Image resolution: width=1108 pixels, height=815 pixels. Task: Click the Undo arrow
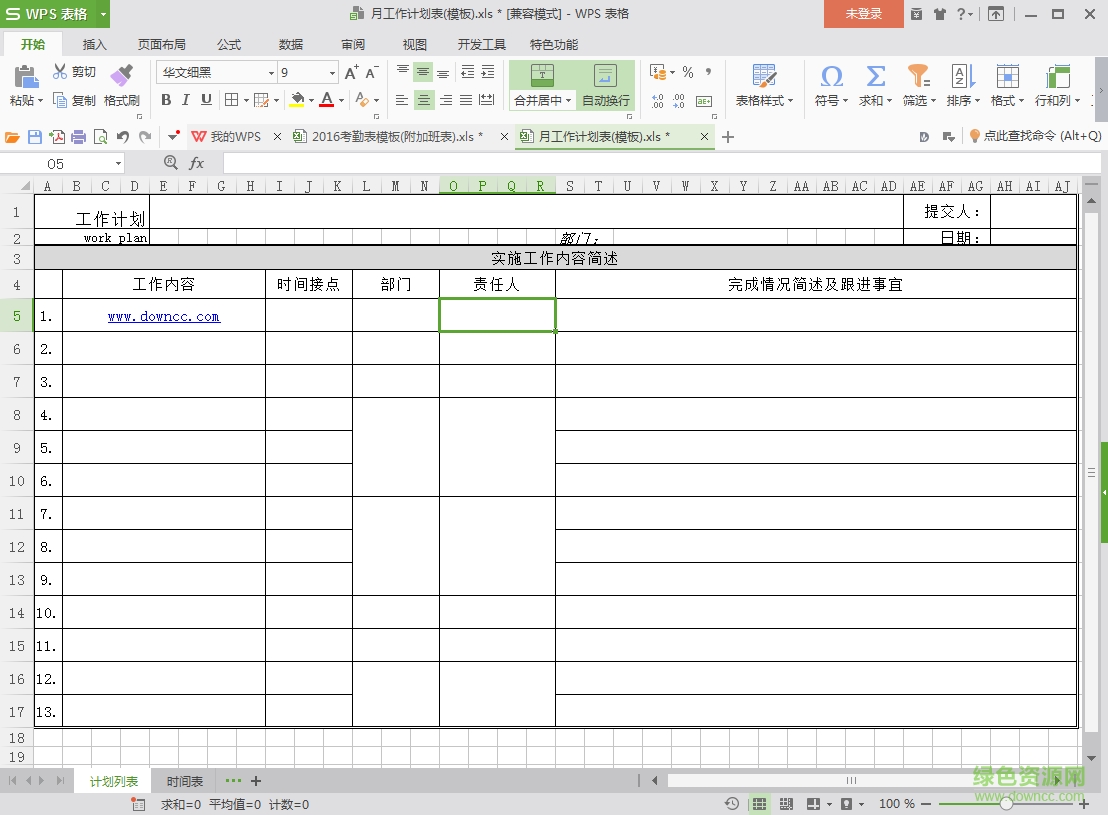click(123, 136)
